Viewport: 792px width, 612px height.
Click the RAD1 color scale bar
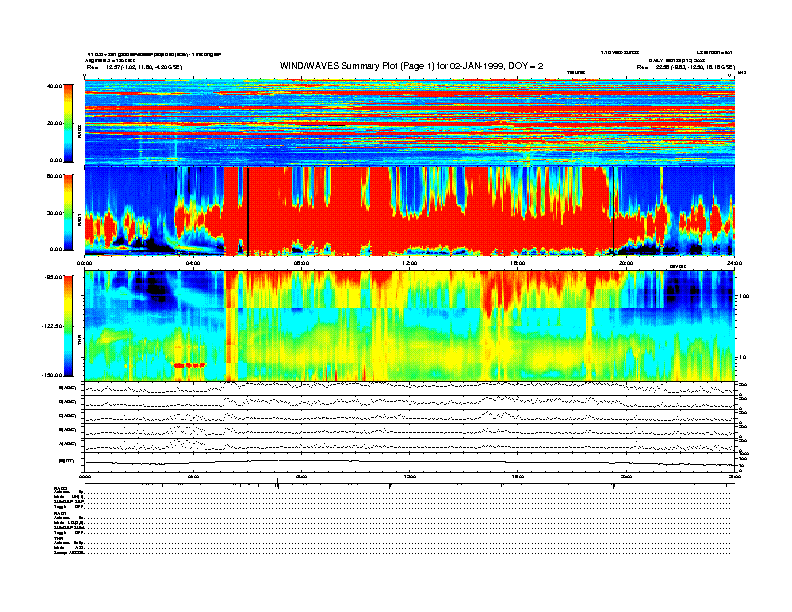click(69, 211)
